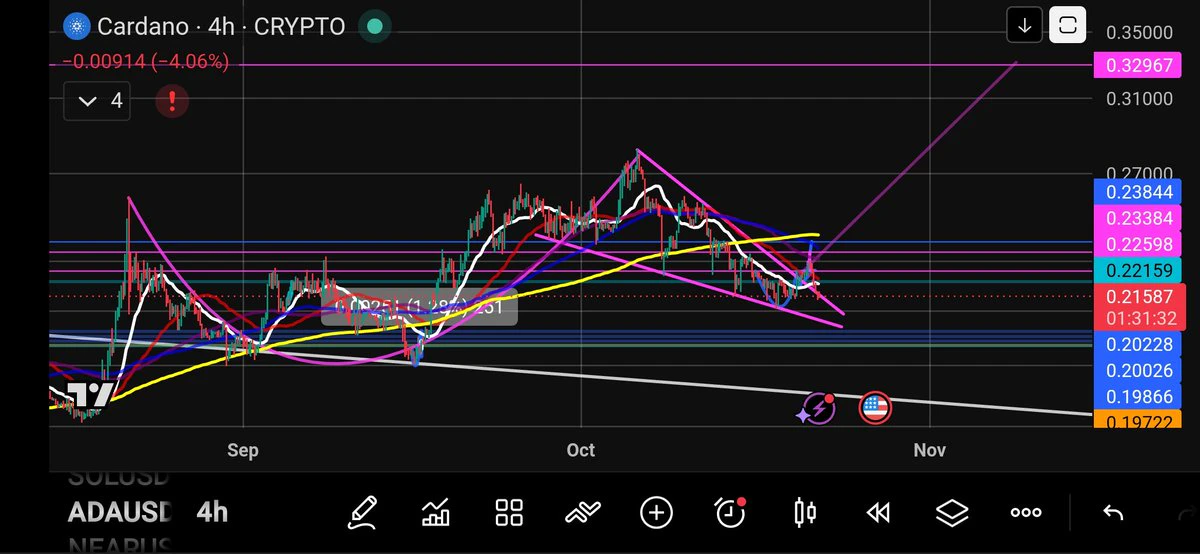Start bar replay with rewind icon
The height and width of the screenshot is (554, 1200).
[878, 513]
